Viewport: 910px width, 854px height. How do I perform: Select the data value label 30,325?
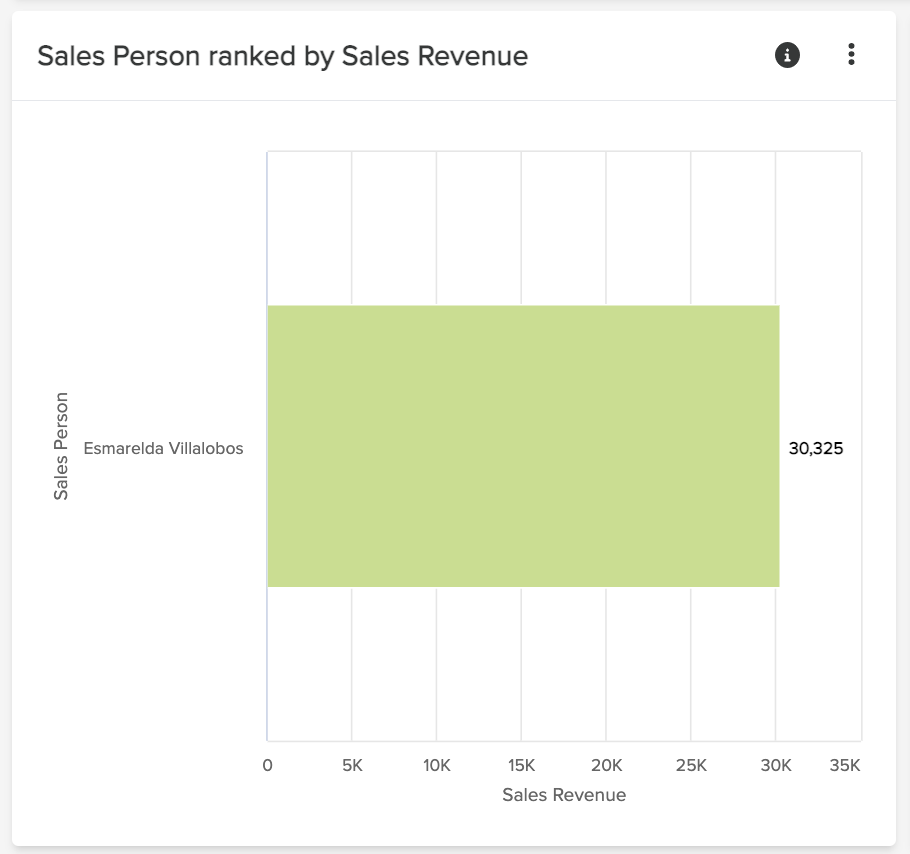(x=815, y=448)
